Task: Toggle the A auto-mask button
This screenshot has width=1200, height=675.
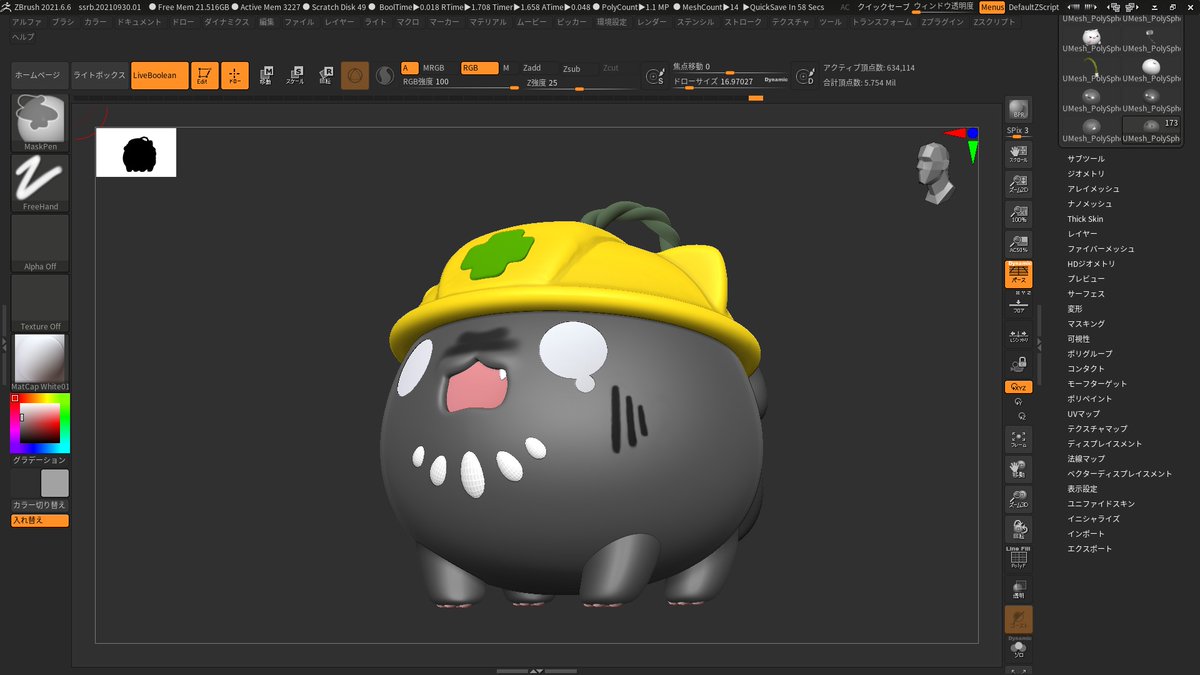Action: [409, 68]
